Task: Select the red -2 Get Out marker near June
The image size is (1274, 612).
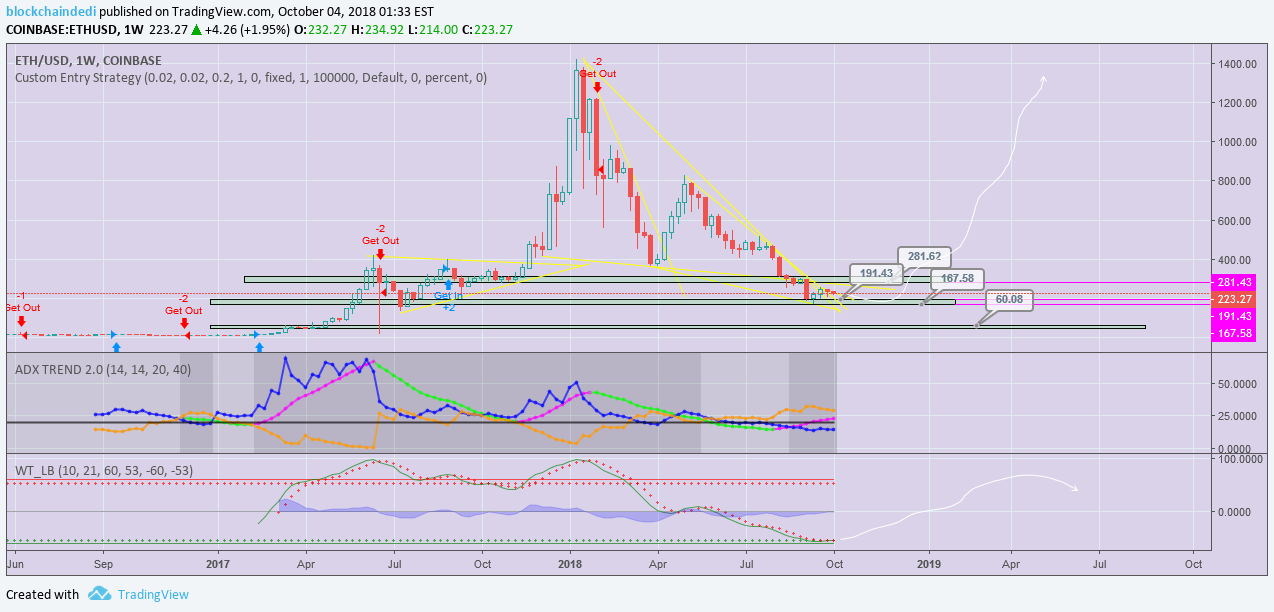Action: 379,253
